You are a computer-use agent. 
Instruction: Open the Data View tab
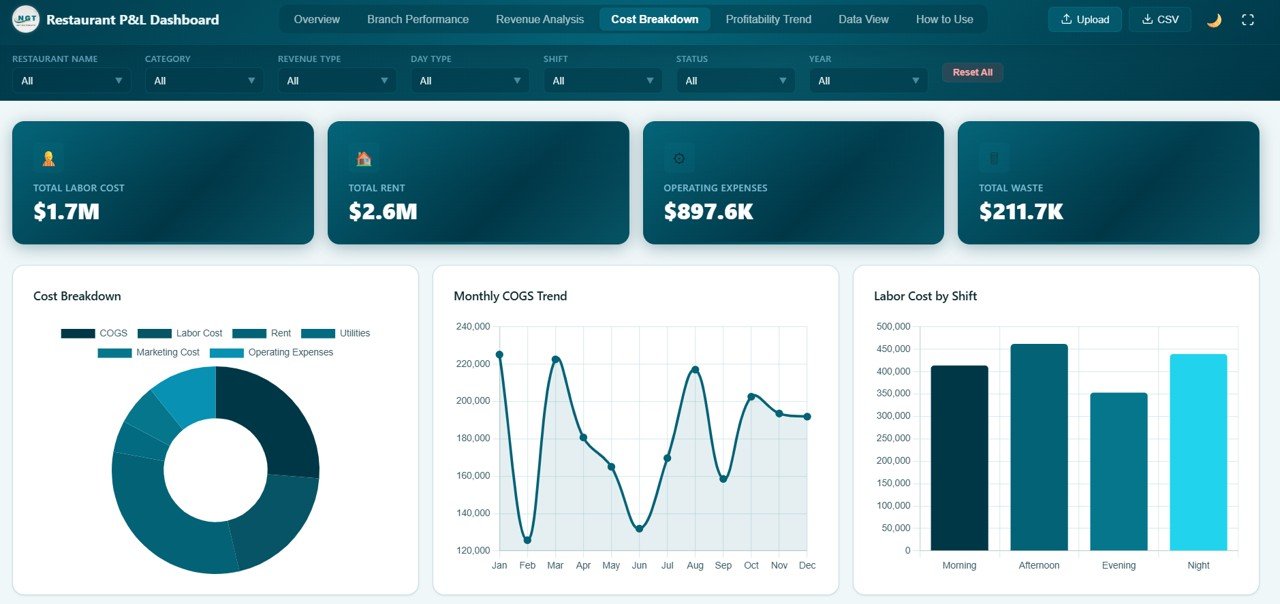pyautogui.click(x=863, y=18)
